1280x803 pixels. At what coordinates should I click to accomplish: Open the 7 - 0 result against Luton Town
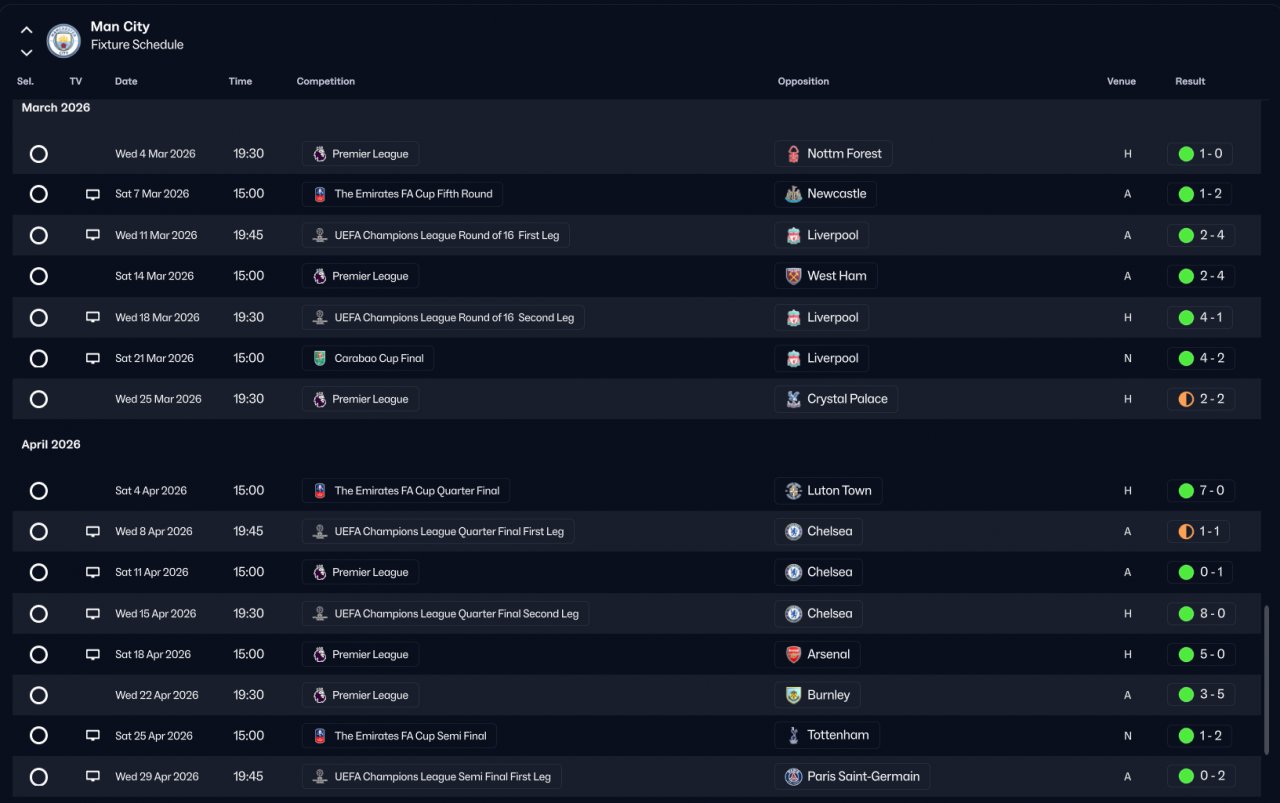(1200, 491)
